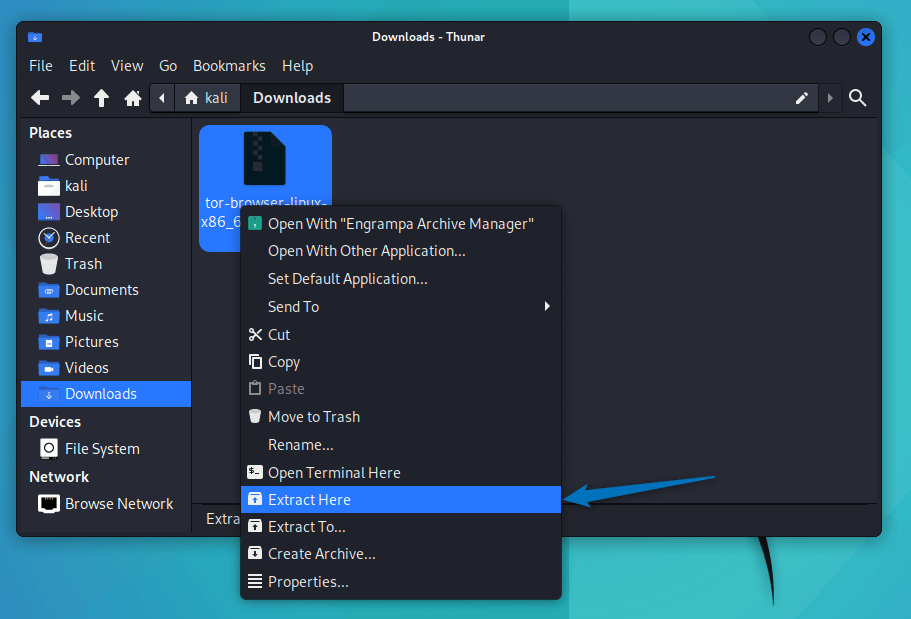911x619 pixels.
Task: Click the search magnifier icon
Action: click(857, 97)
